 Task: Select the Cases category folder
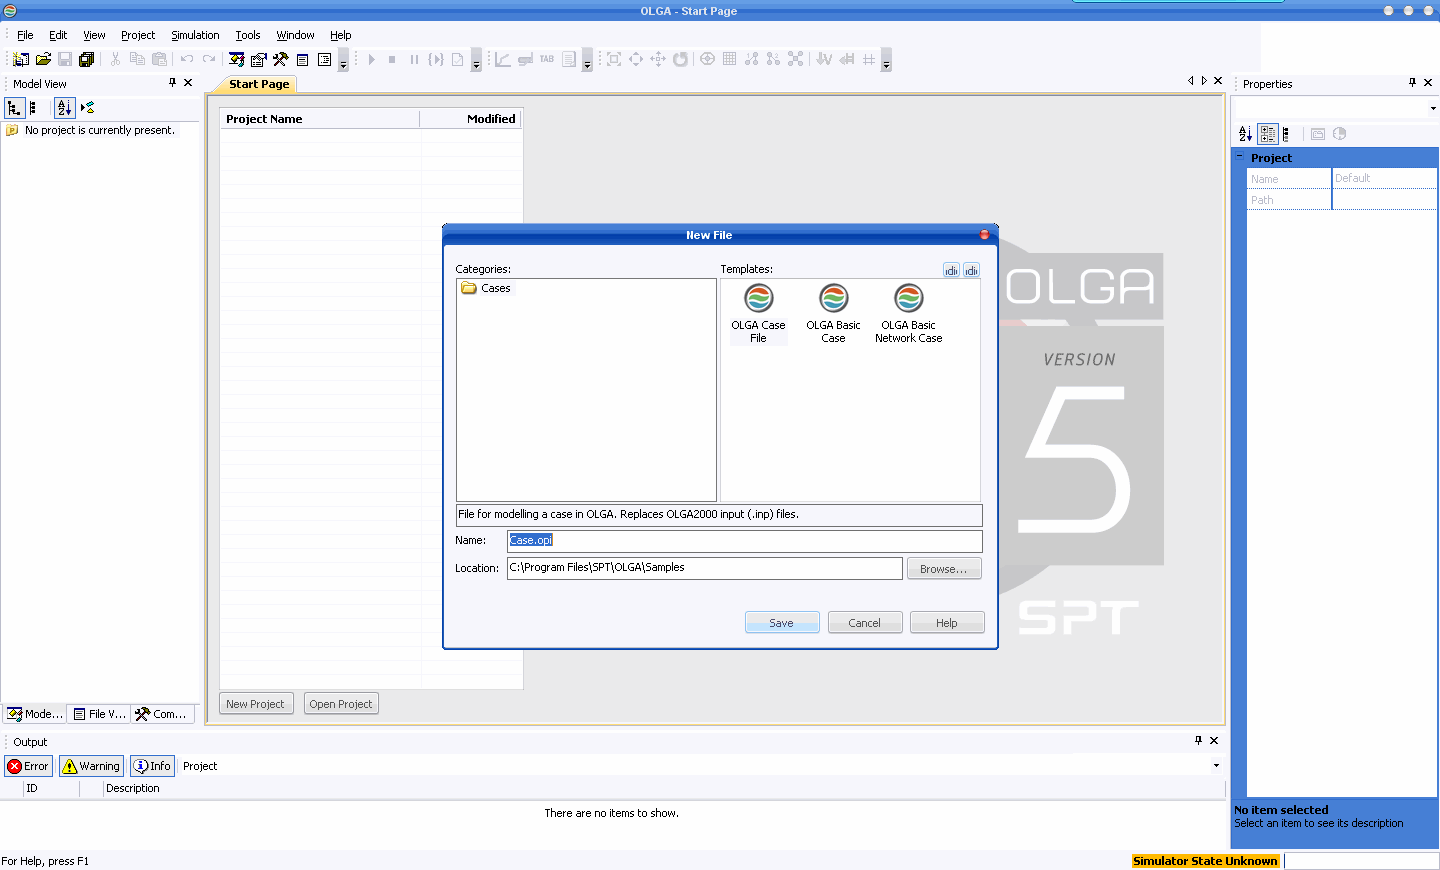(x=486, y=288)
